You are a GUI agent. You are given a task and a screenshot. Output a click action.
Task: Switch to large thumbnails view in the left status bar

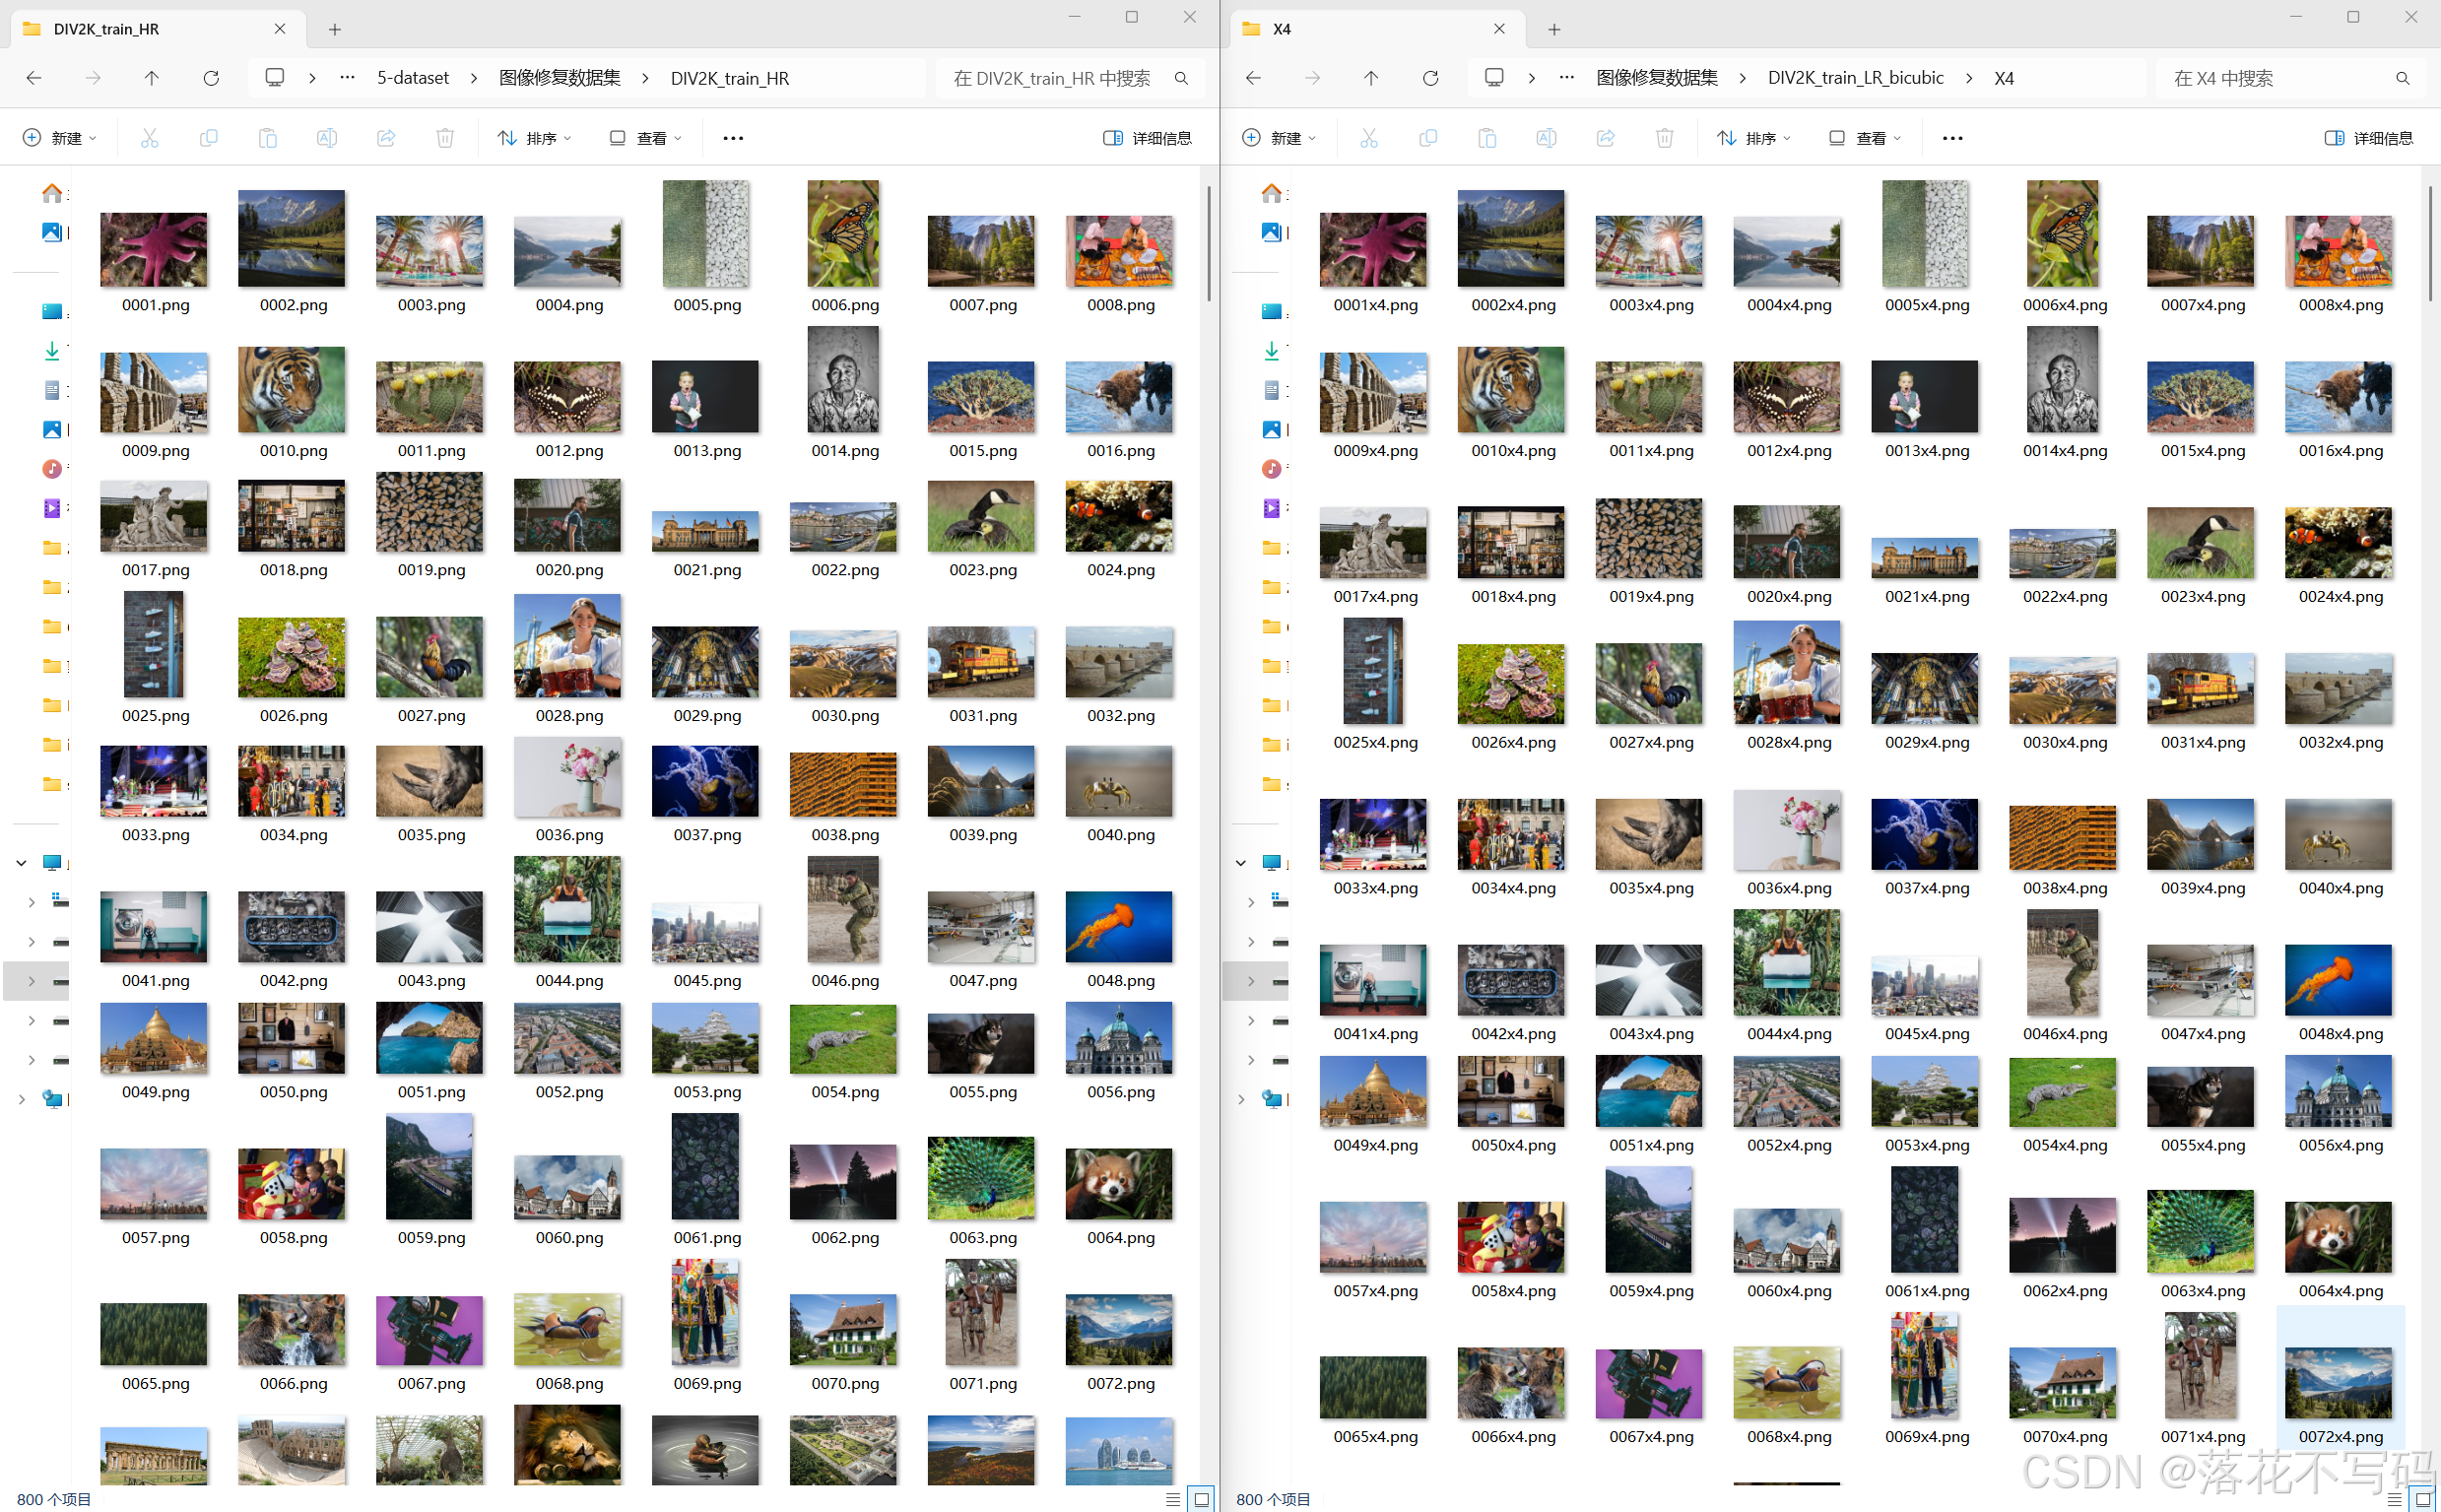1202,1499
